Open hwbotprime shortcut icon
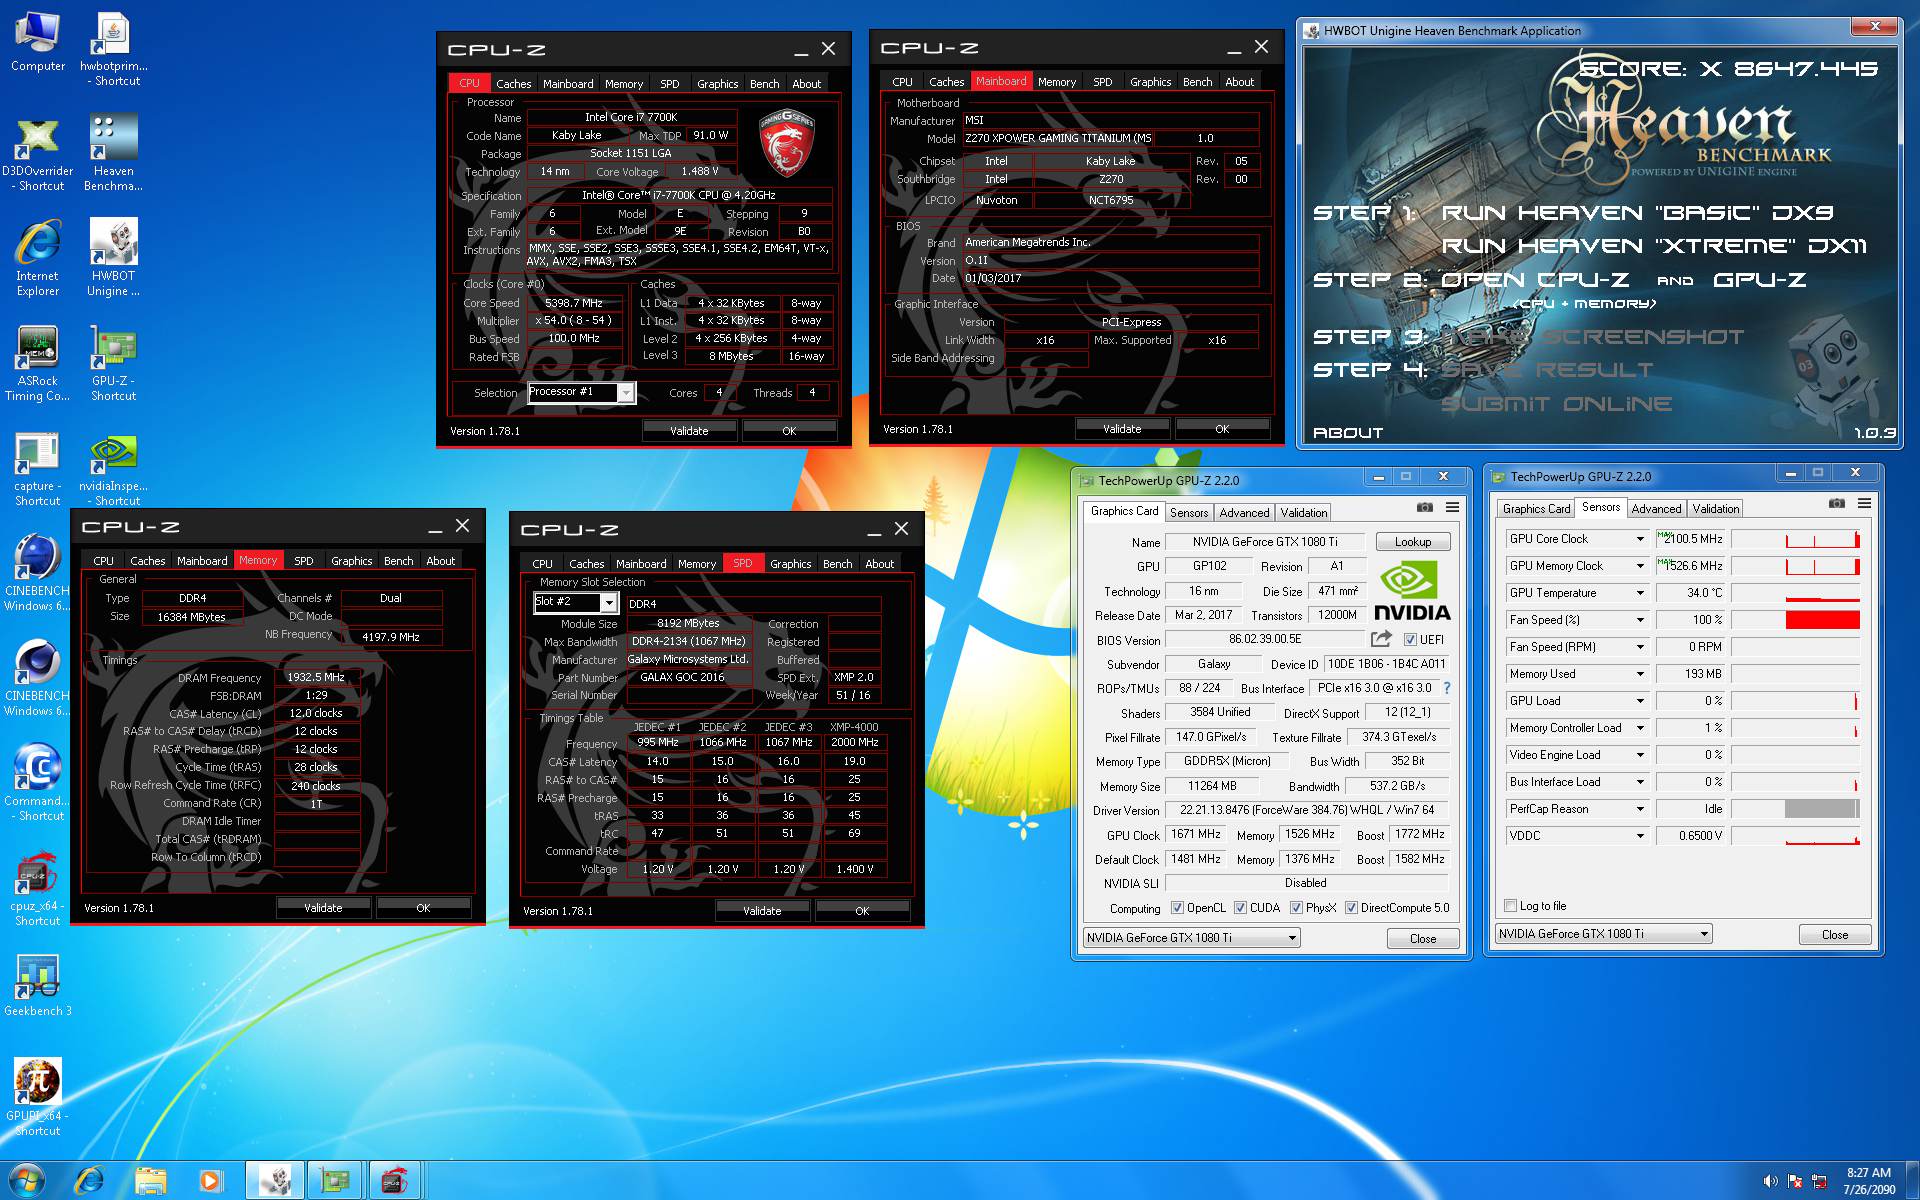The width and height of the screenshot is (1920, 1200). [x=113, y=50]
